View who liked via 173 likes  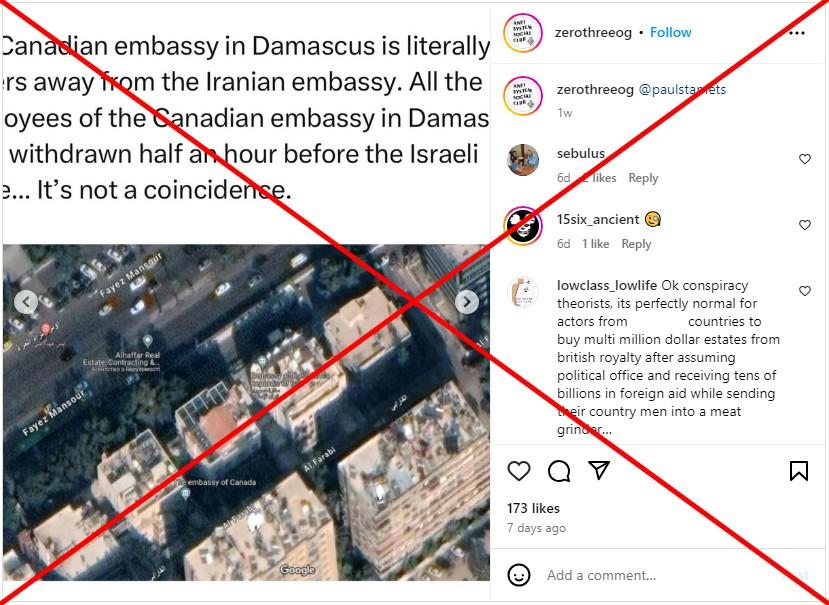point(533,508)
